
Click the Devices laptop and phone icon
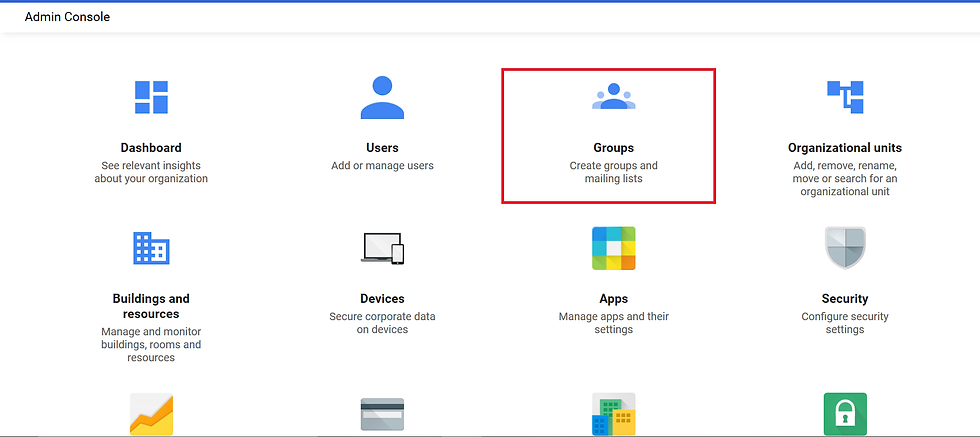pos(382,248)
